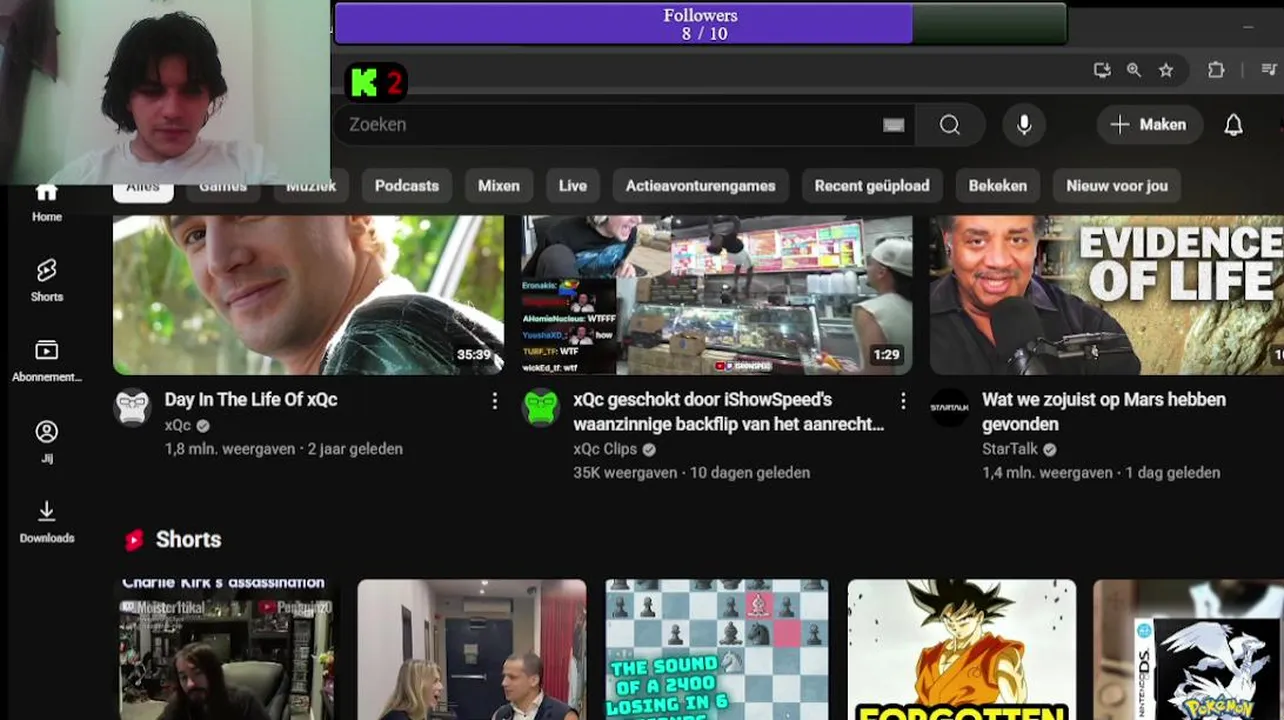Click the K 2 overlay badge

coord(376,82)
